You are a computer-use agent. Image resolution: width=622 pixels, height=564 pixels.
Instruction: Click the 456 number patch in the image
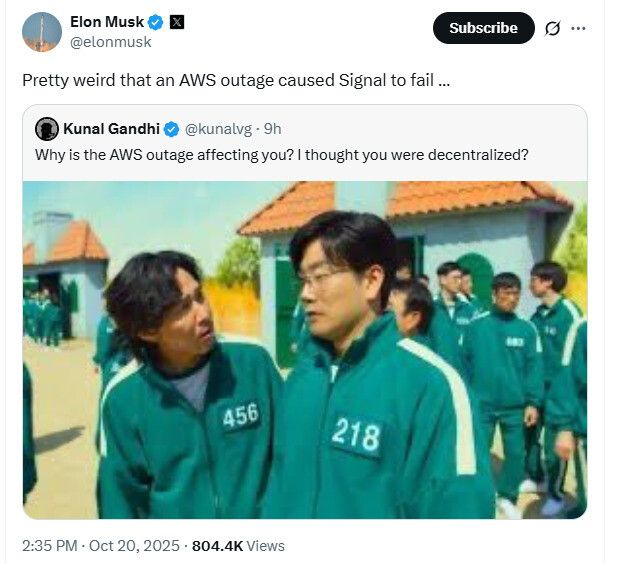pos(240,415)
